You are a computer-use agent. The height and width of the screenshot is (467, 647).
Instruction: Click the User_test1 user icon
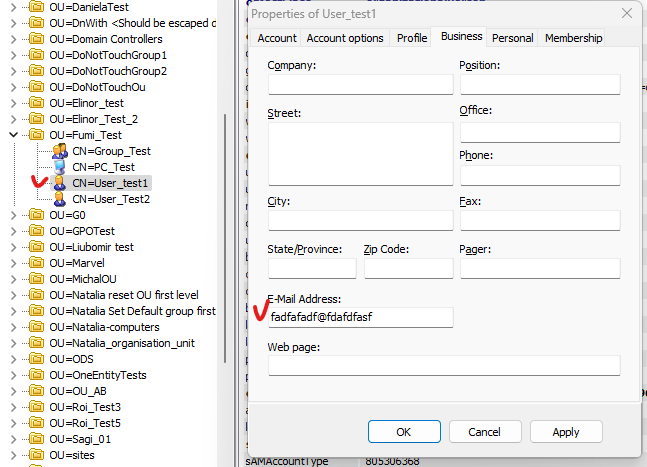pyautogui.click(x=59, y=183)
